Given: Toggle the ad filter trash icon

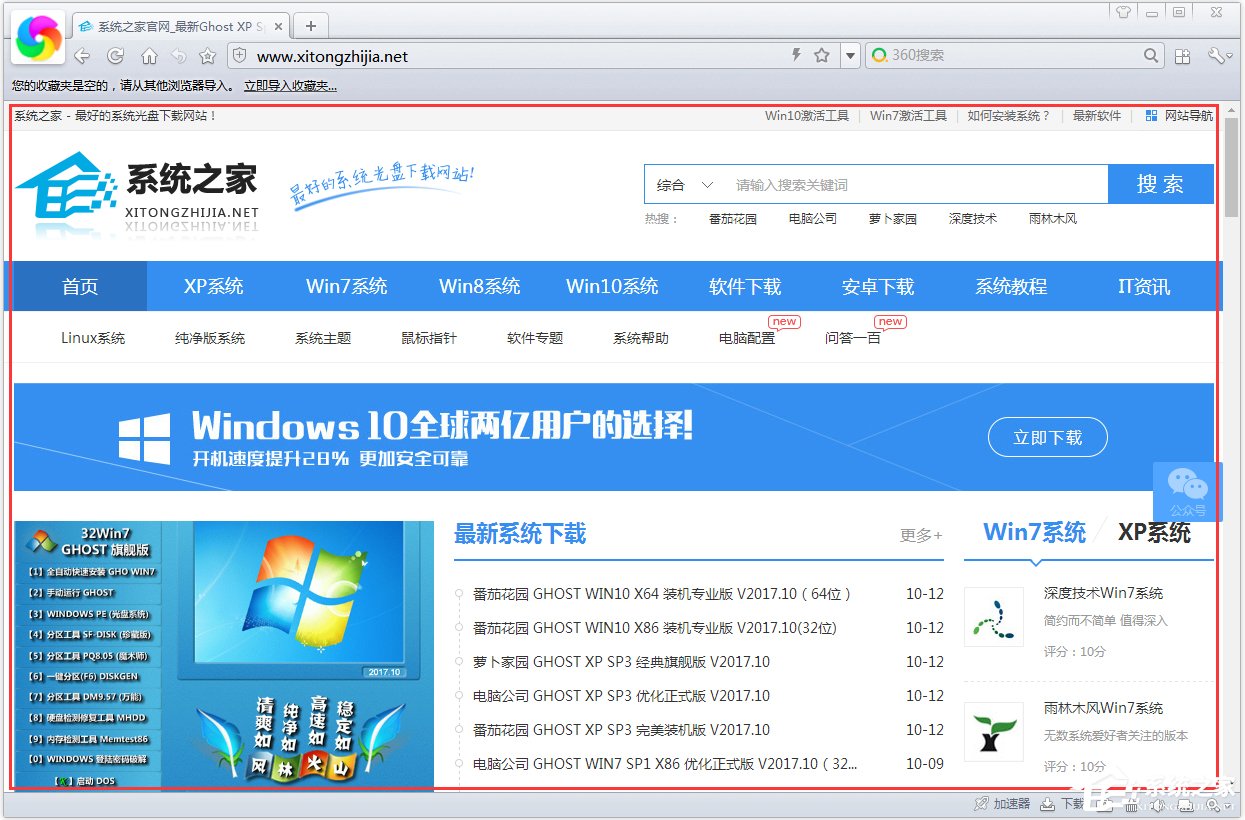Looking at the screenshot, I should click(1131, 805).
